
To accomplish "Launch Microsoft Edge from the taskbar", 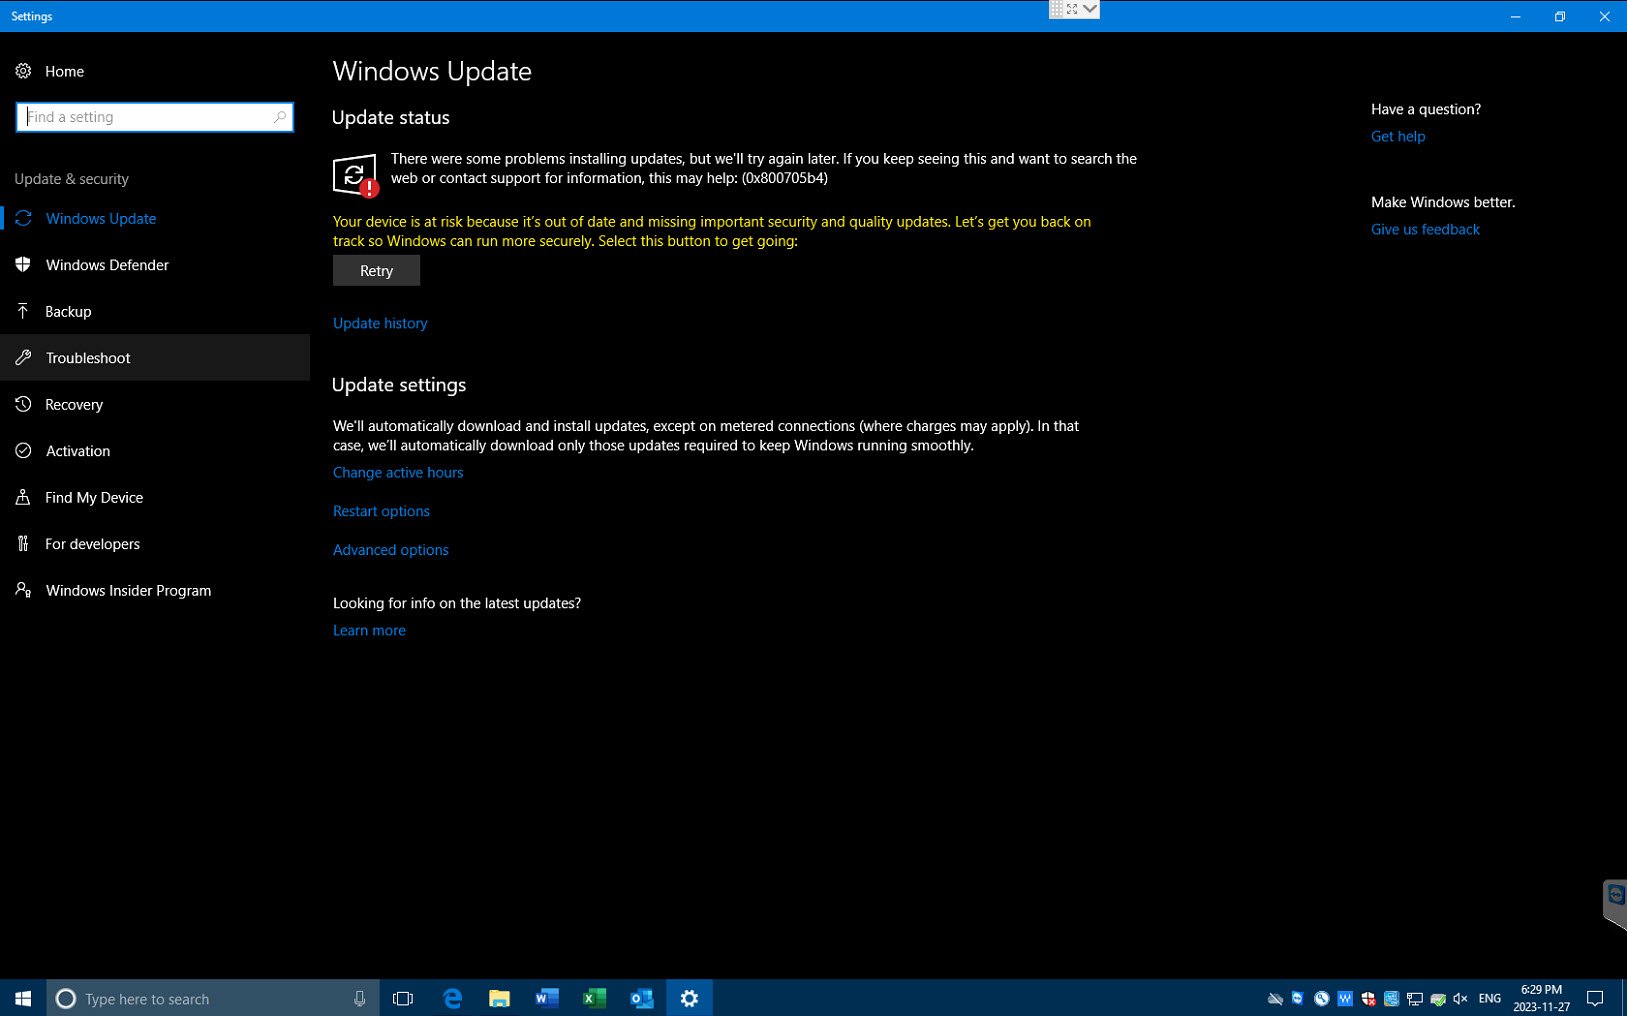I will coord(452,998).
